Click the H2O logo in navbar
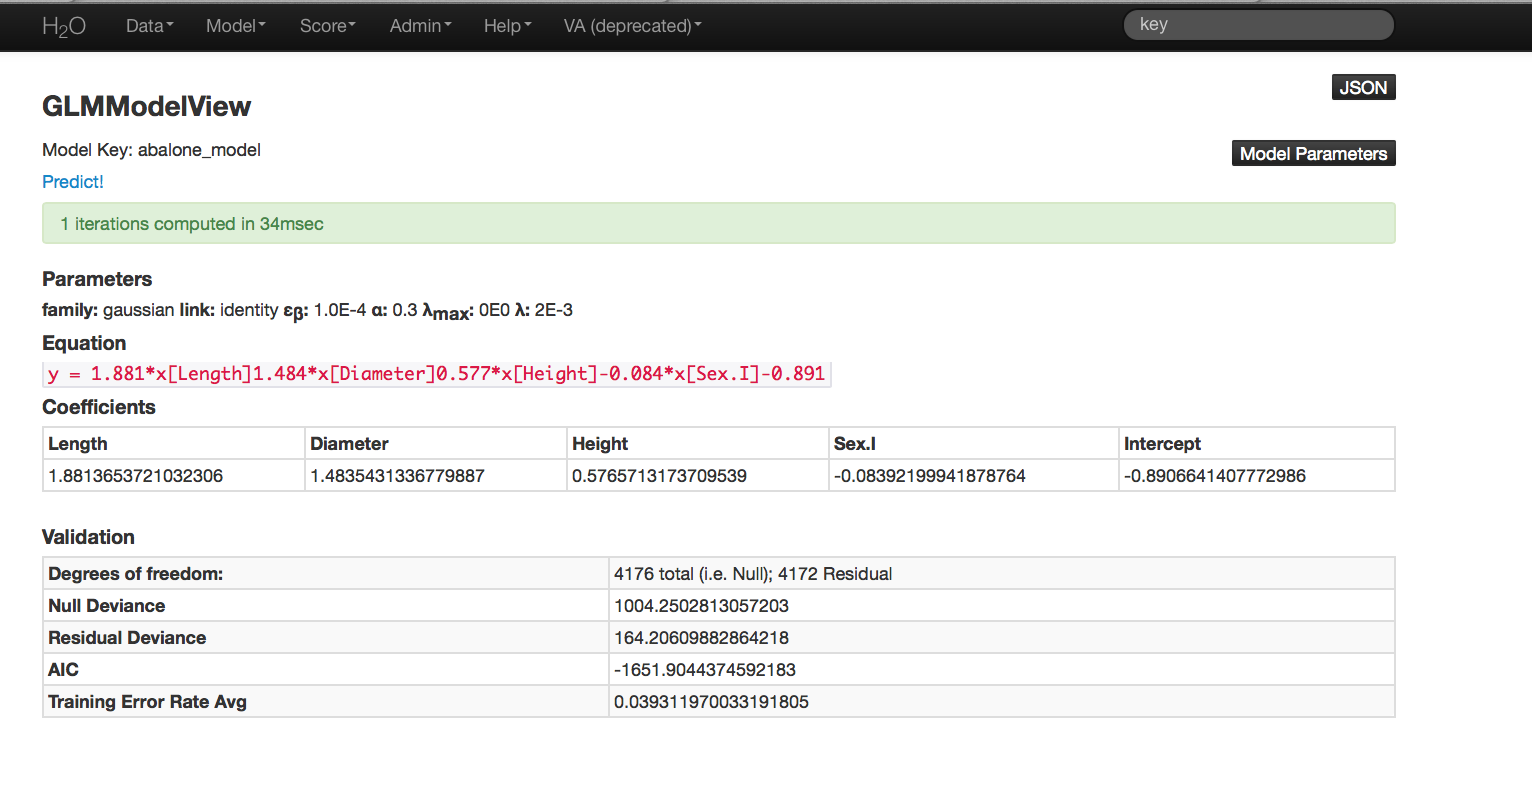Image resolution: width=1532 pixels, height=792 pixels. click(64, 26)
